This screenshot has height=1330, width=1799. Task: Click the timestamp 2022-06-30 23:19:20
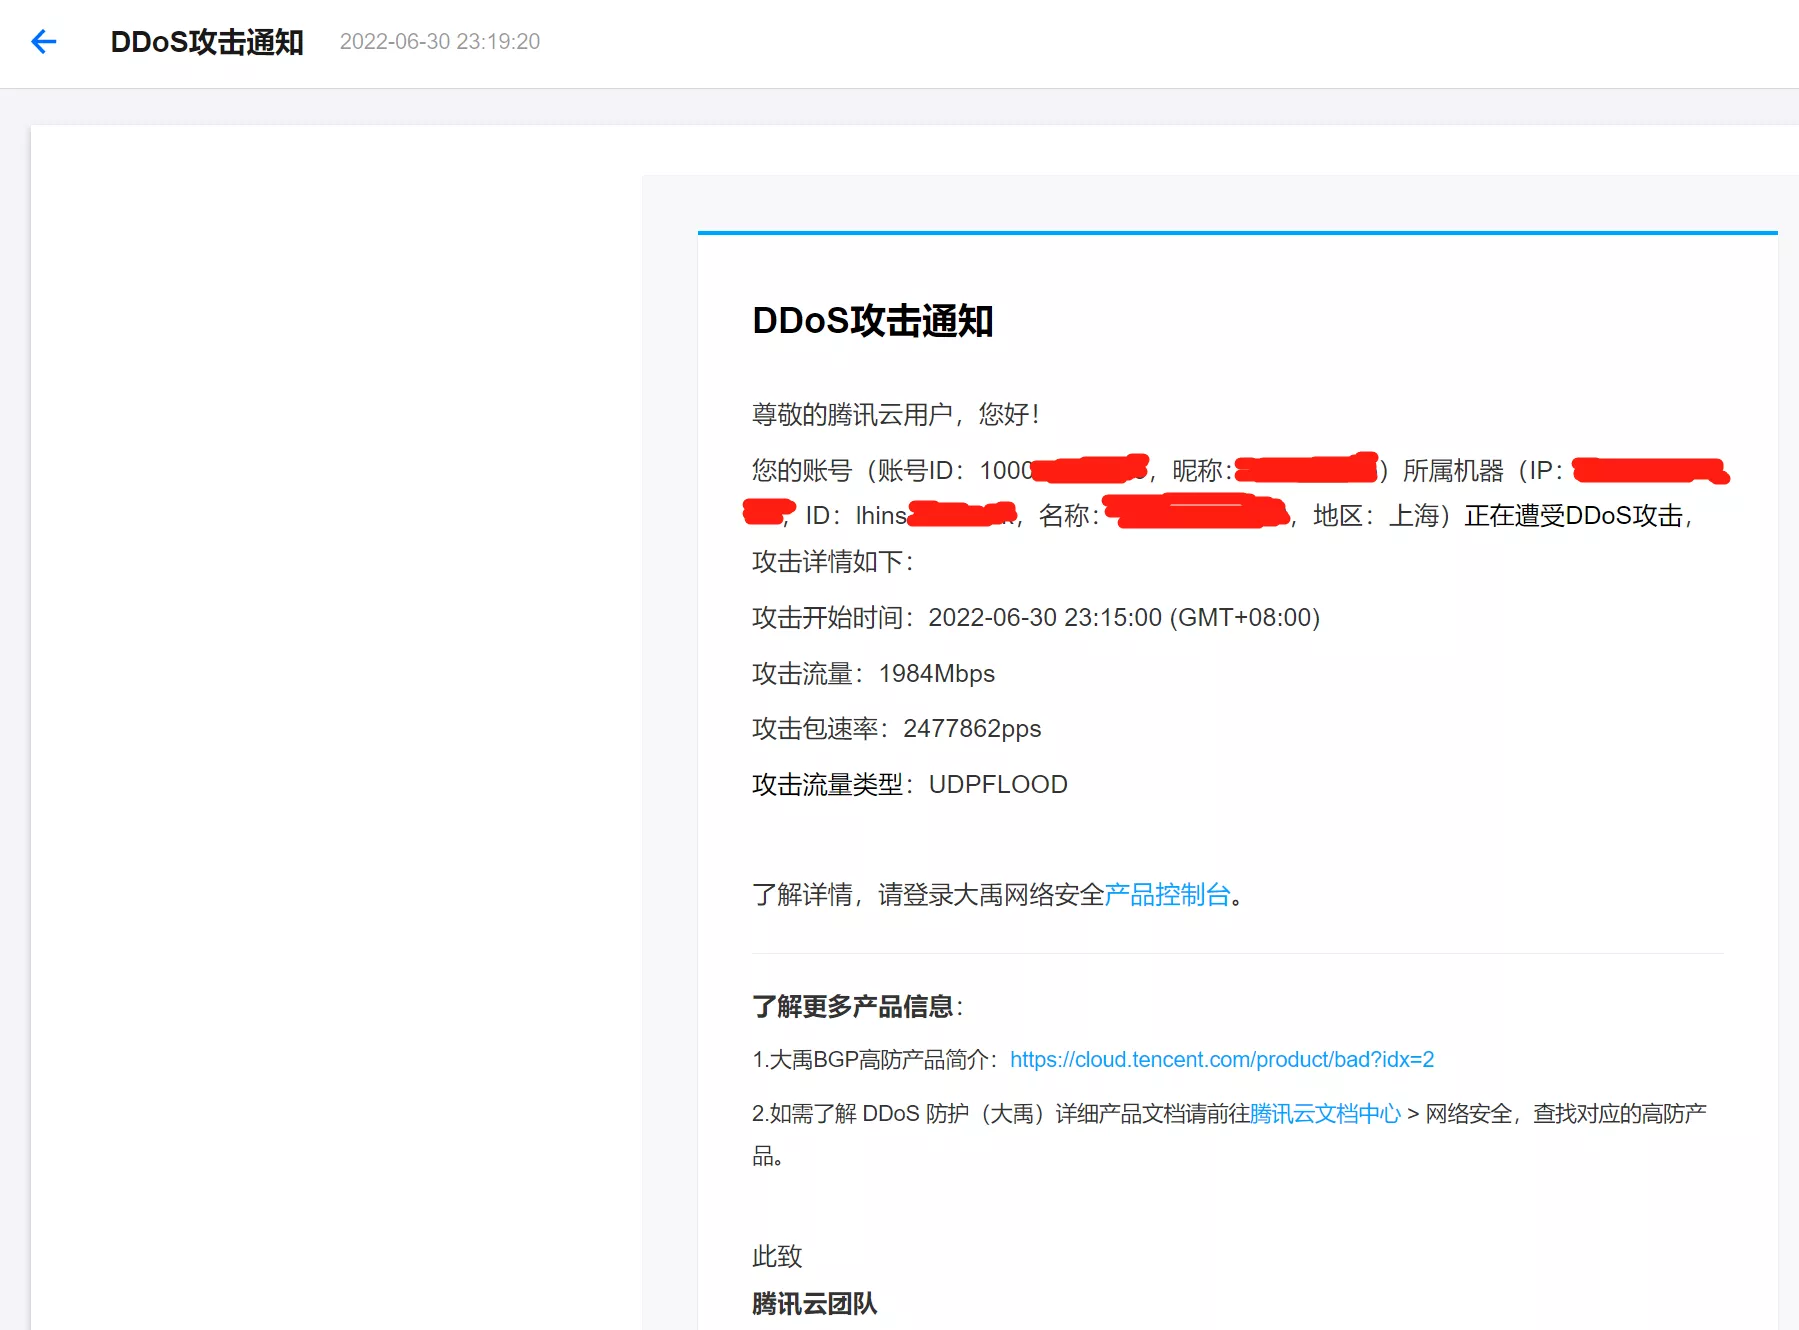440,42
